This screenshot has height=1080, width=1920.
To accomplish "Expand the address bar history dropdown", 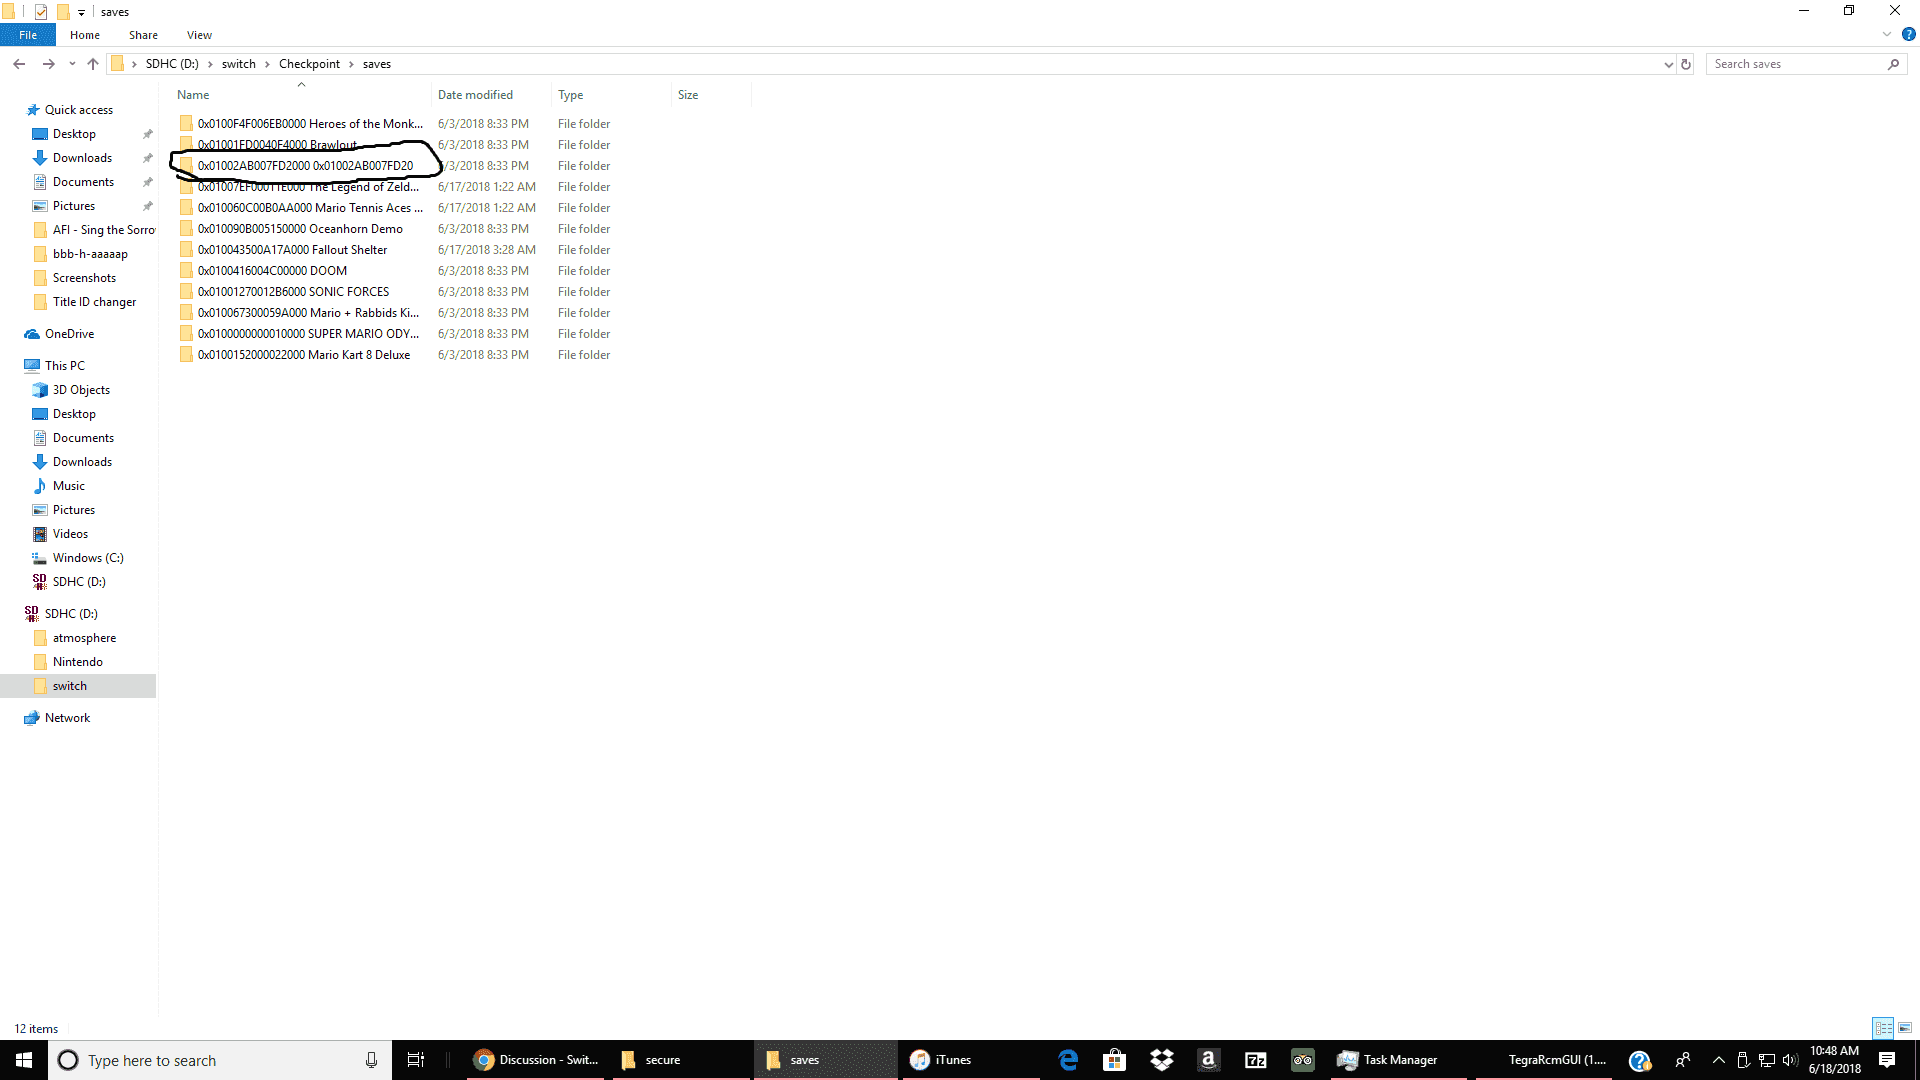I will click(1668, 64).
